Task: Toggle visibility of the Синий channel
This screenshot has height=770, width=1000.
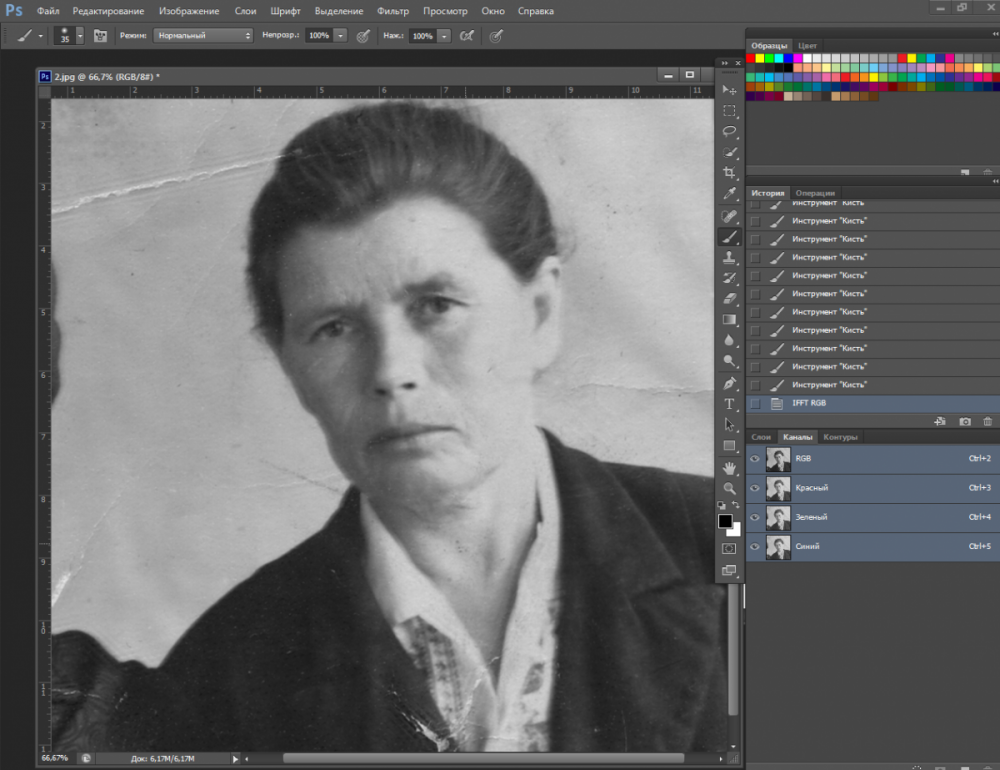Action: coord(755,547)
